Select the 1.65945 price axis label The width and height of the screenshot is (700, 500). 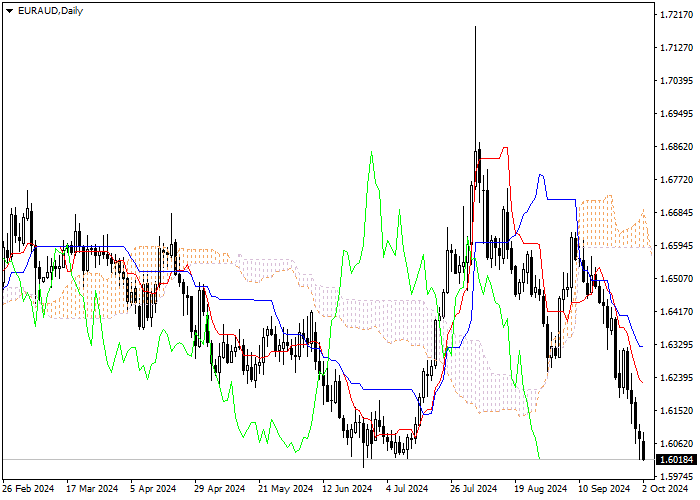(676, 246)
